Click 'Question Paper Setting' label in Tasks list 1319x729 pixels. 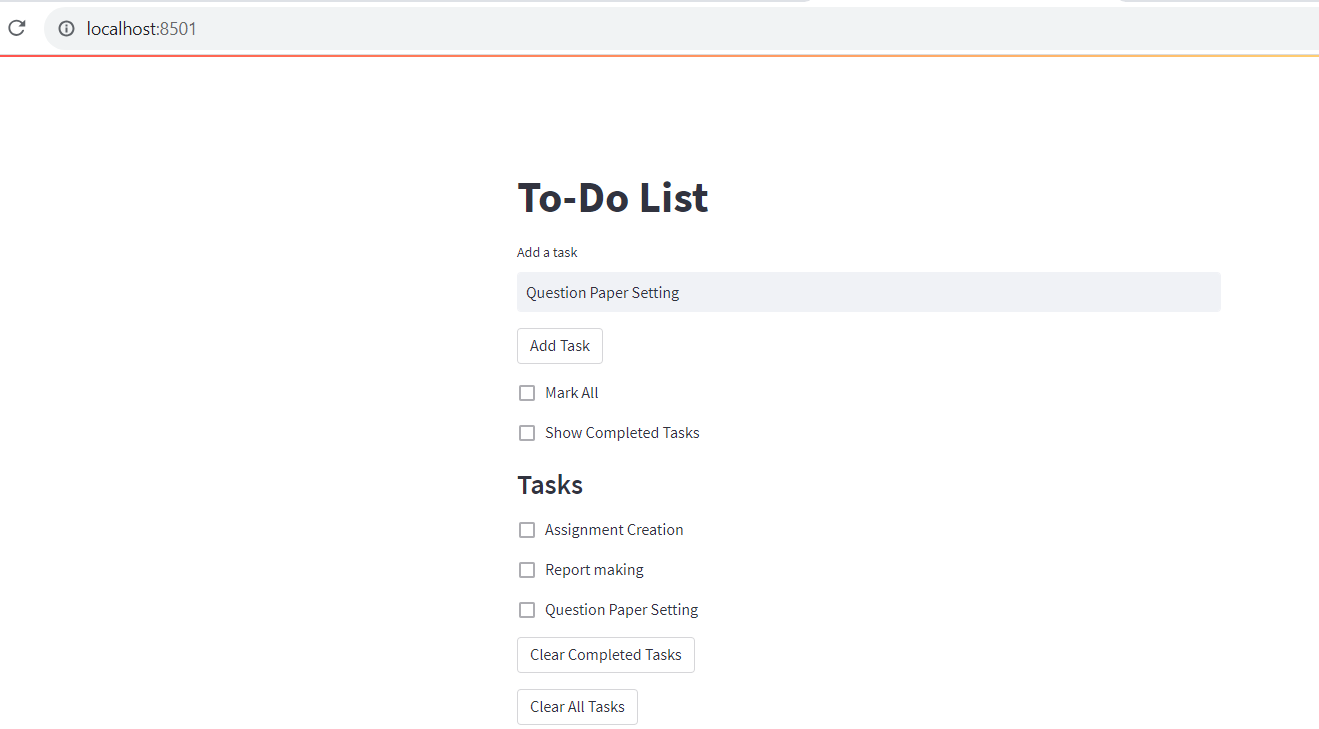pos(621,610)
